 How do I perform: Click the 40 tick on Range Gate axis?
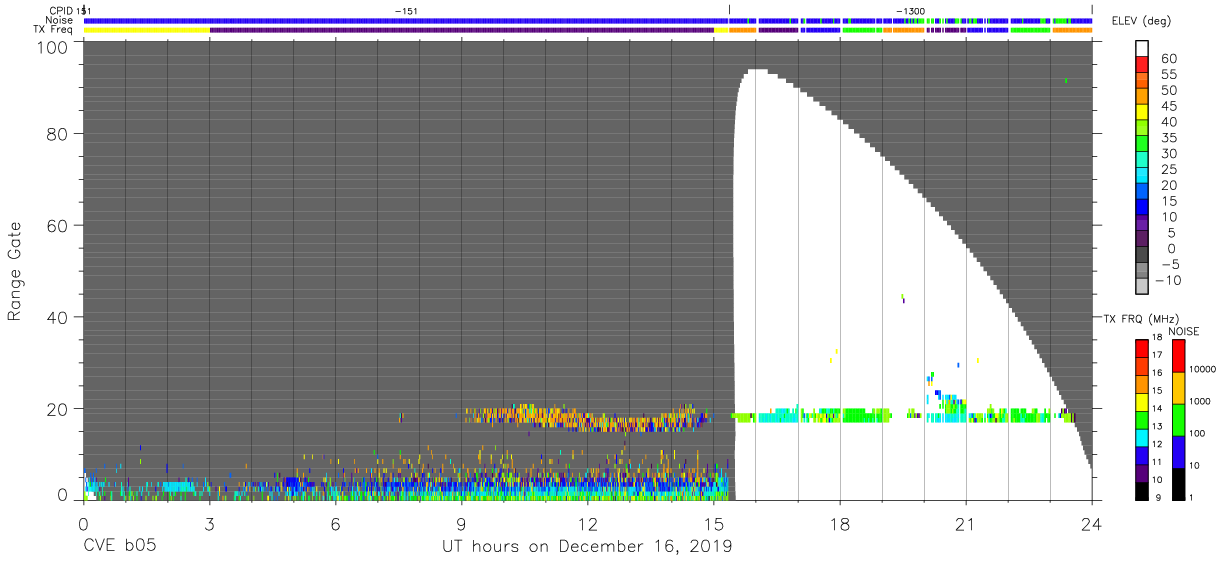pos(57,317)
